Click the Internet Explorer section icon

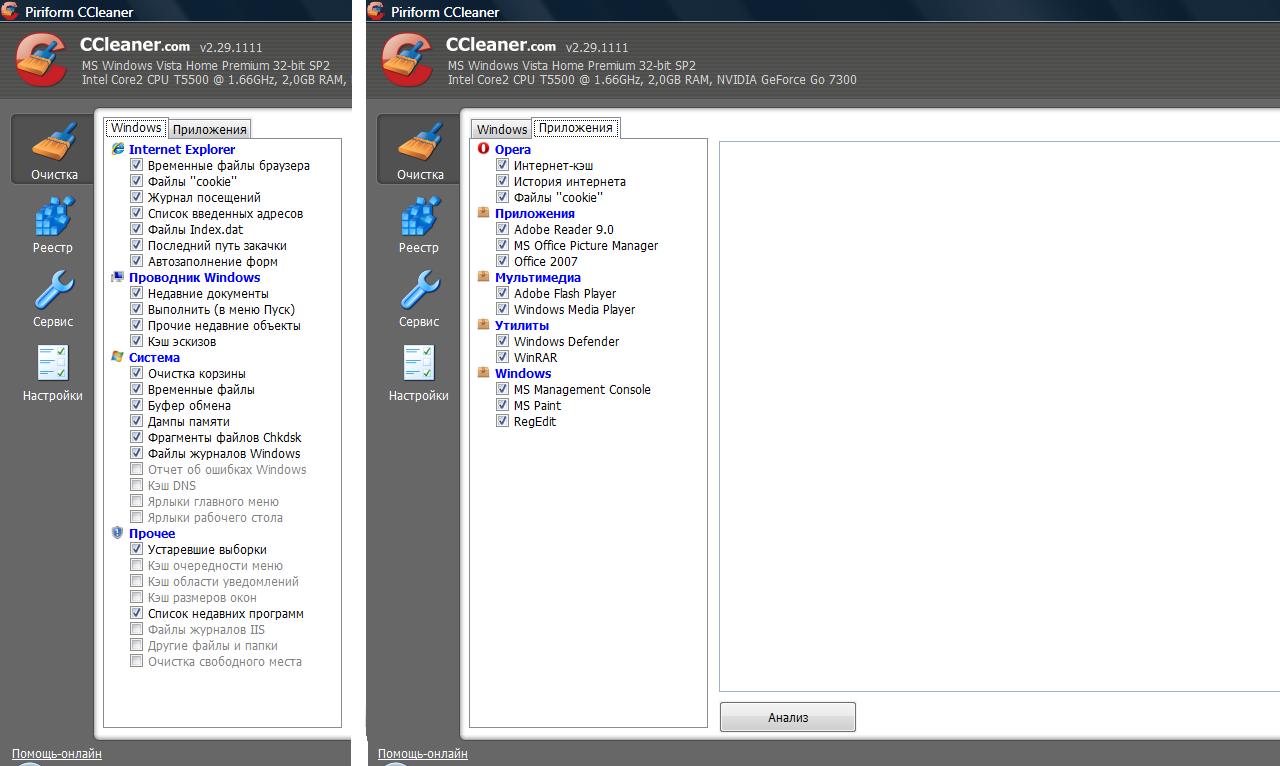coord(118,149)
